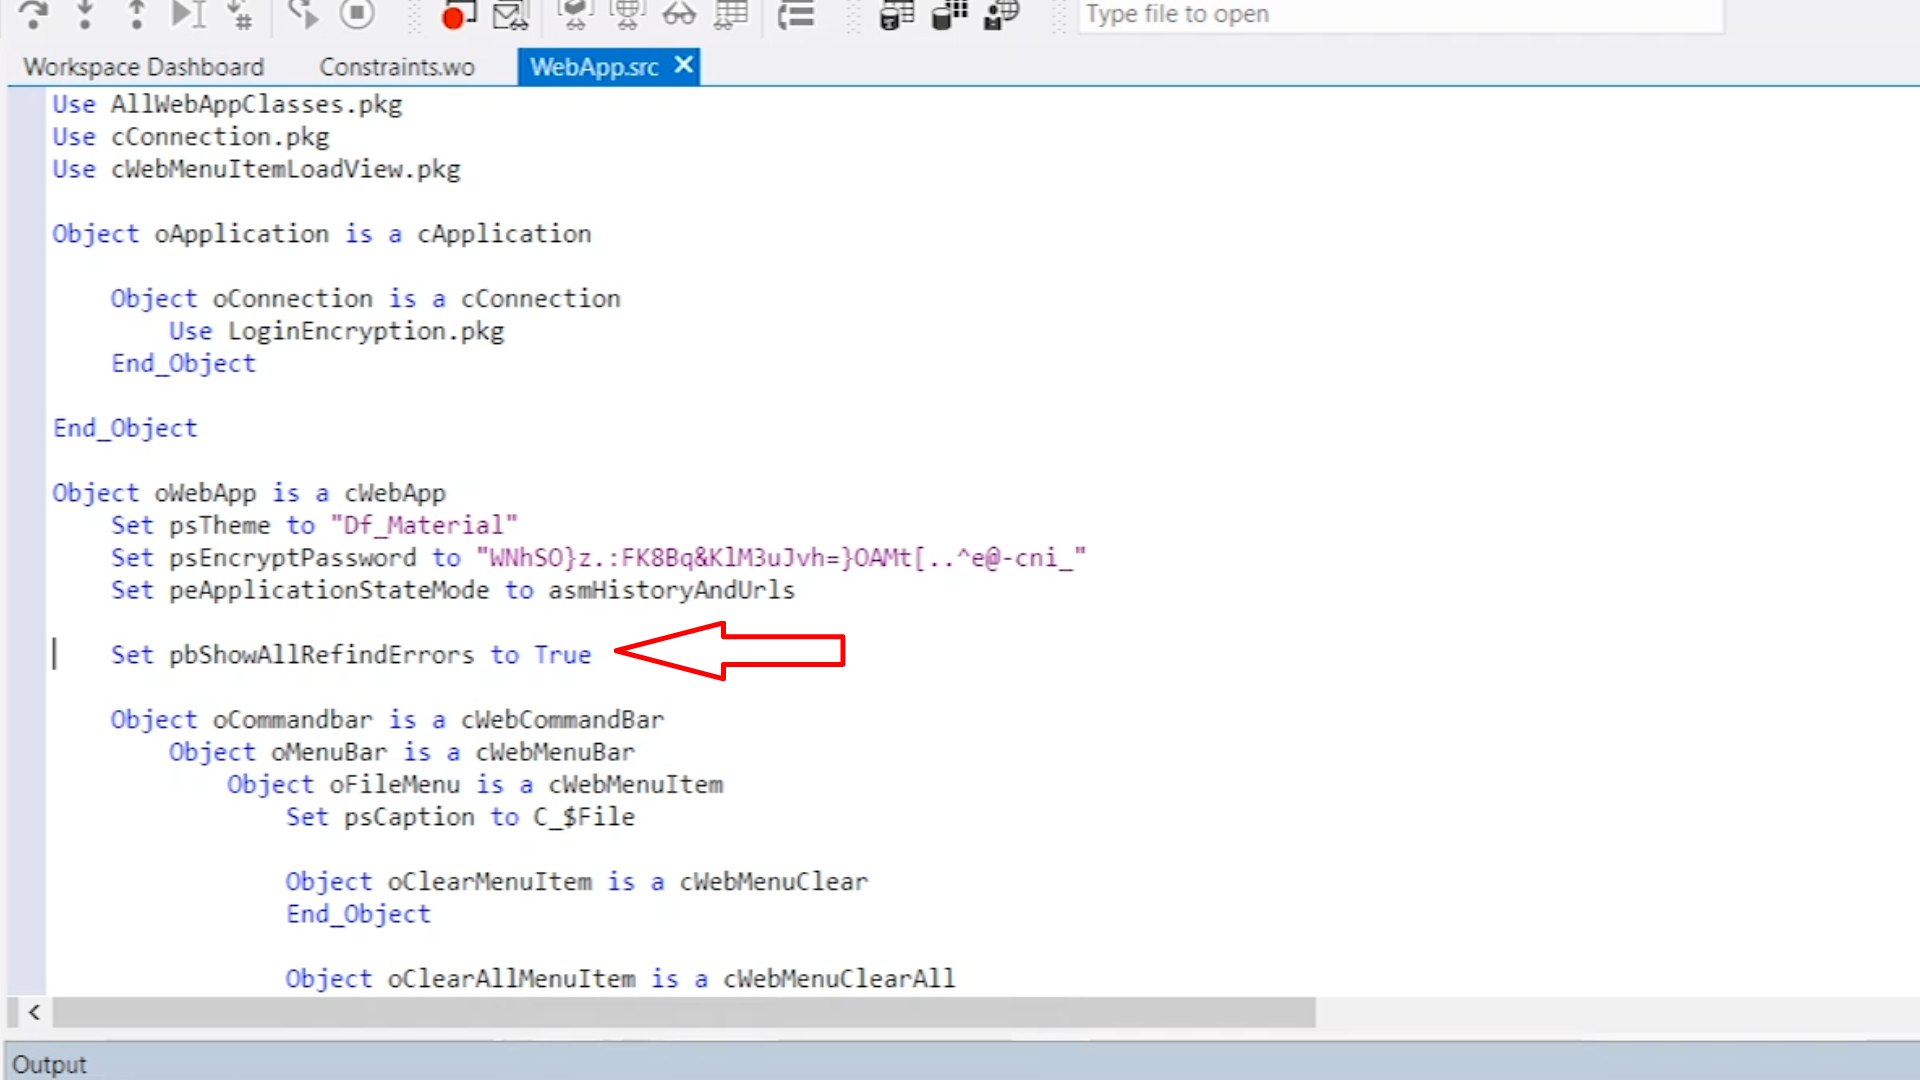Open the grid watch view icon

pyautogui.click(x=731, y=14)
